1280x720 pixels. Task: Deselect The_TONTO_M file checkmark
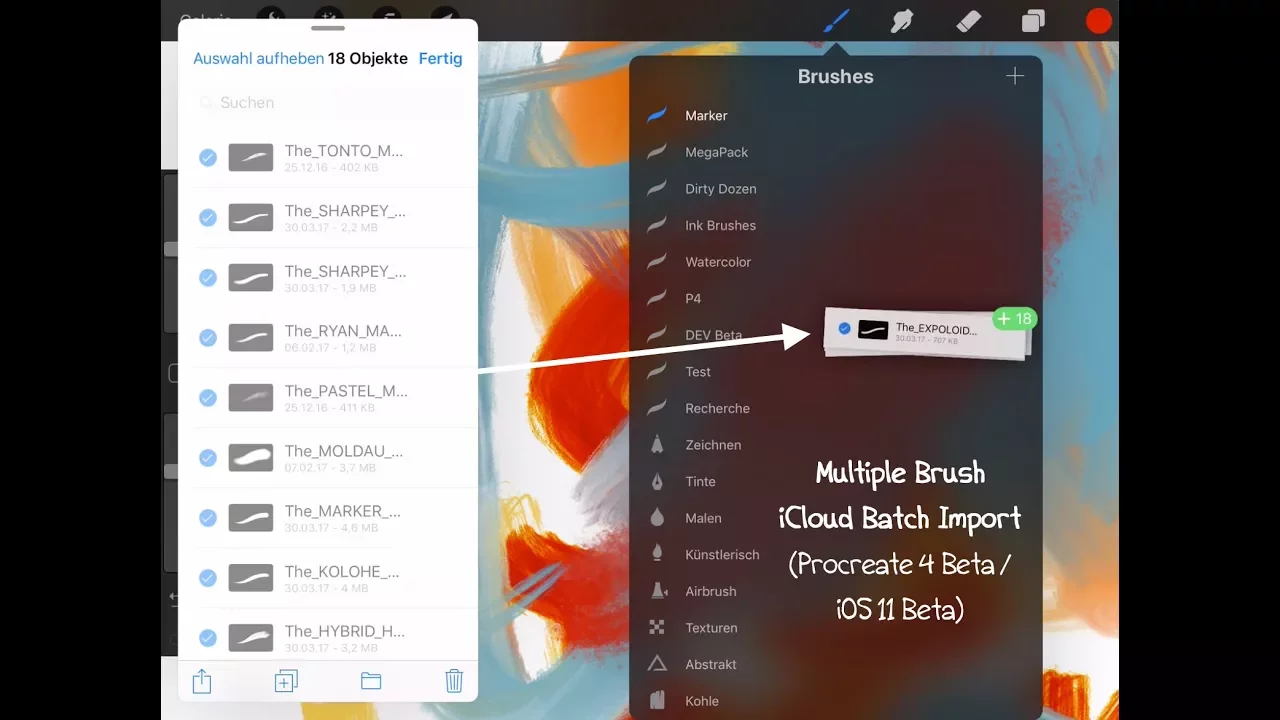(x=208, y=157)
